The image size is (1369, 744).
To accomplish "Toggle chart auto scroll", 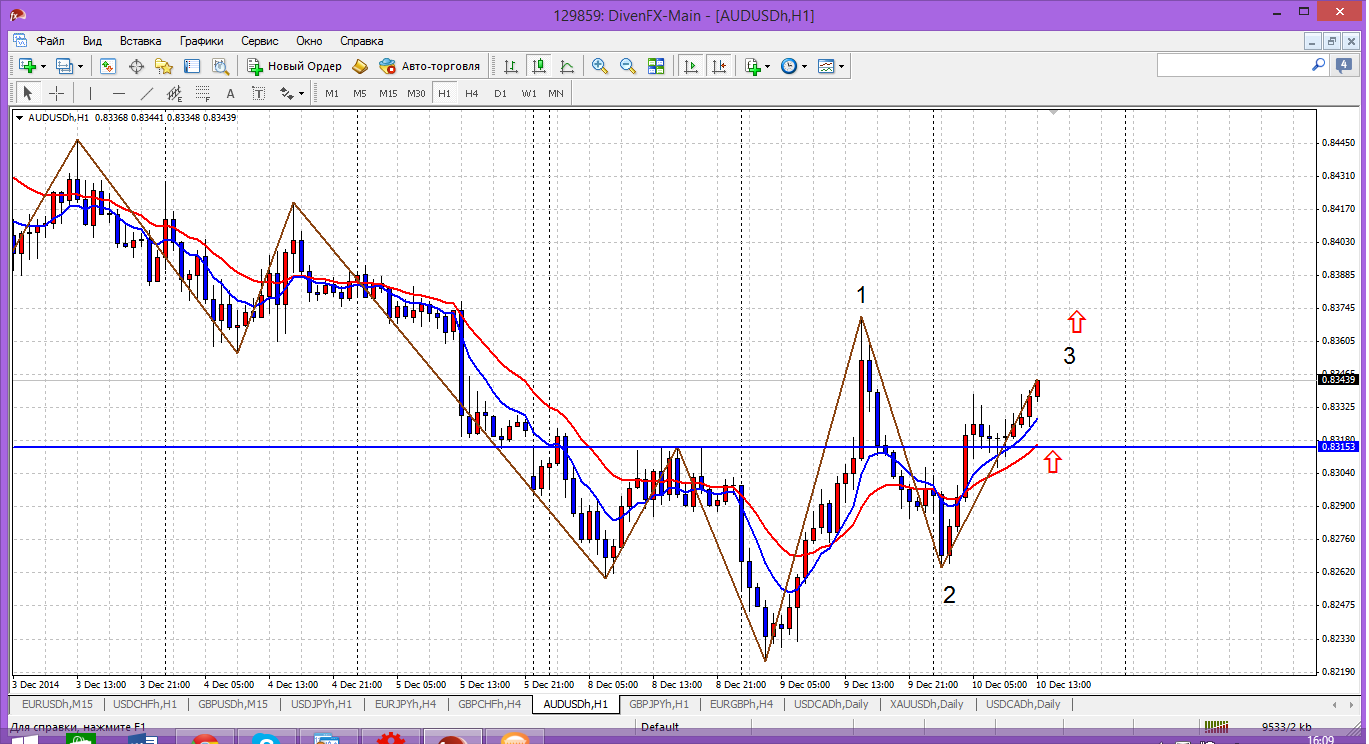I will pos(690,66).
